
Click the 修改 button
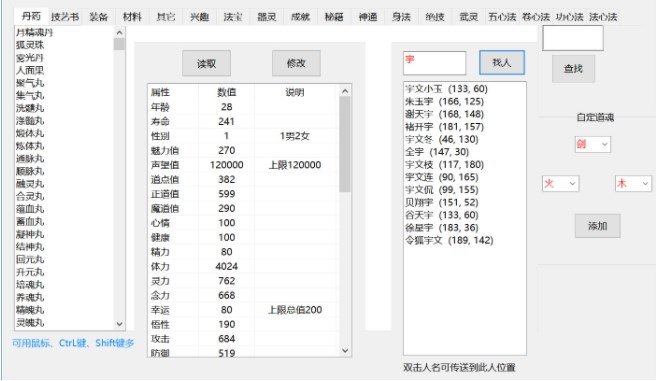(x=296, y=64)
